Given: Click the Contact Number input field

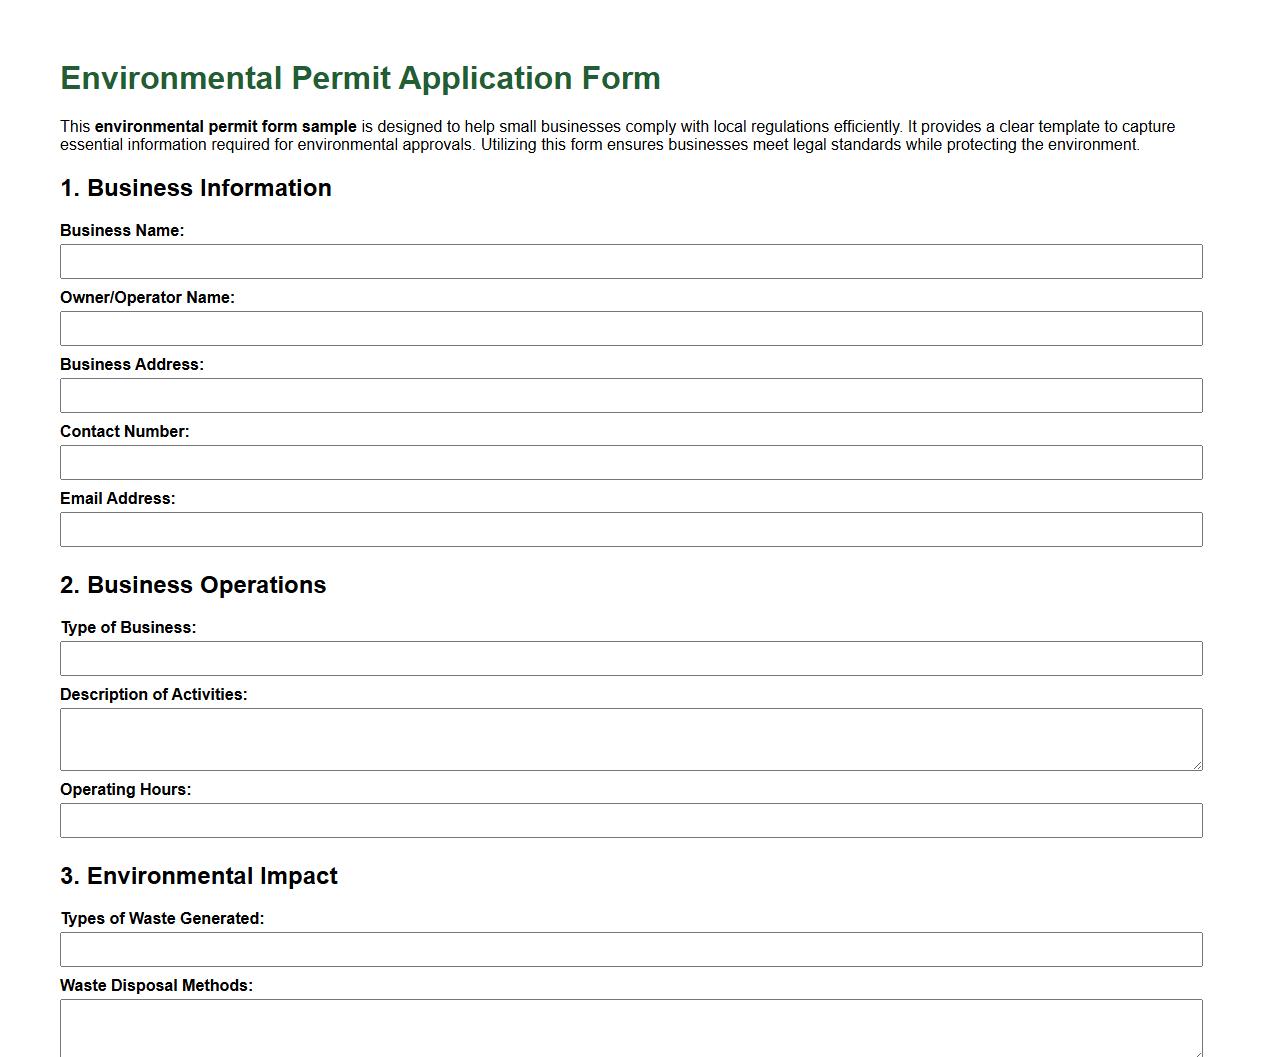Looking at the screenshot, I should [x=631, y=462].
